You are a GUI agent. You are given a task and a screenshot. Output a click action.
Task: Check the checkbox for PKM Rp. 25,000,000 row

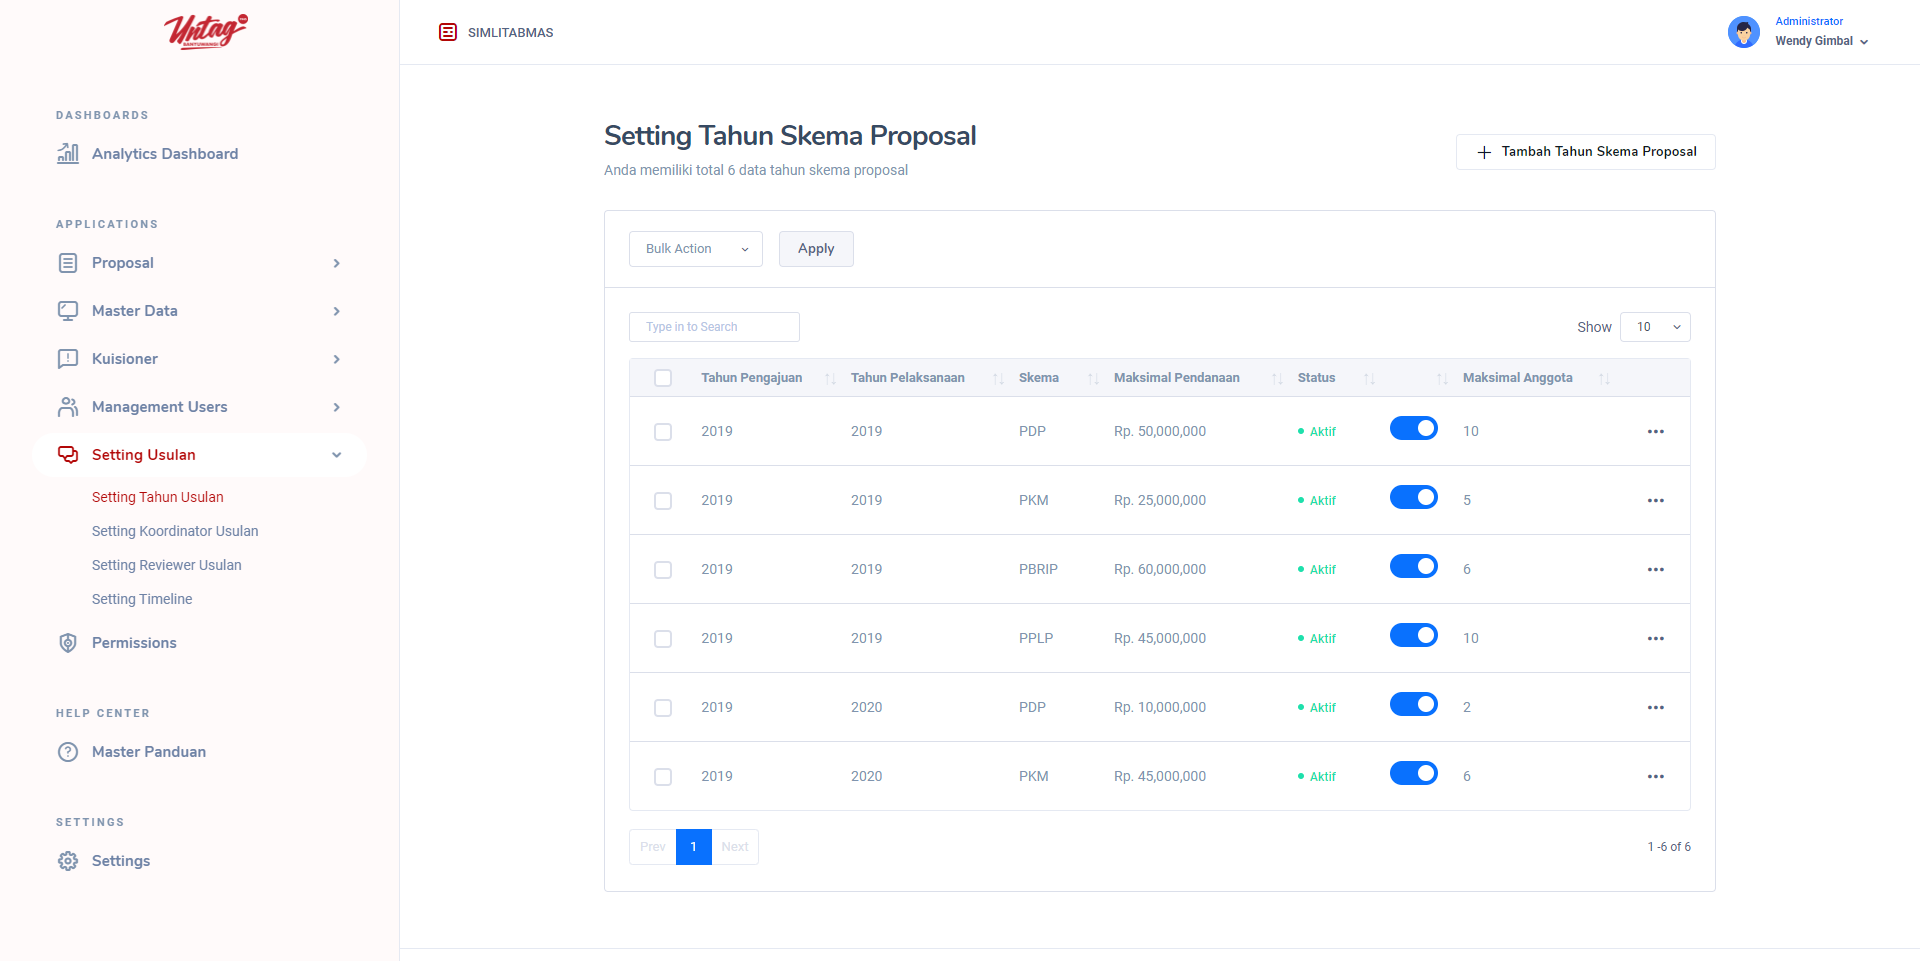[x=663, y=501]
